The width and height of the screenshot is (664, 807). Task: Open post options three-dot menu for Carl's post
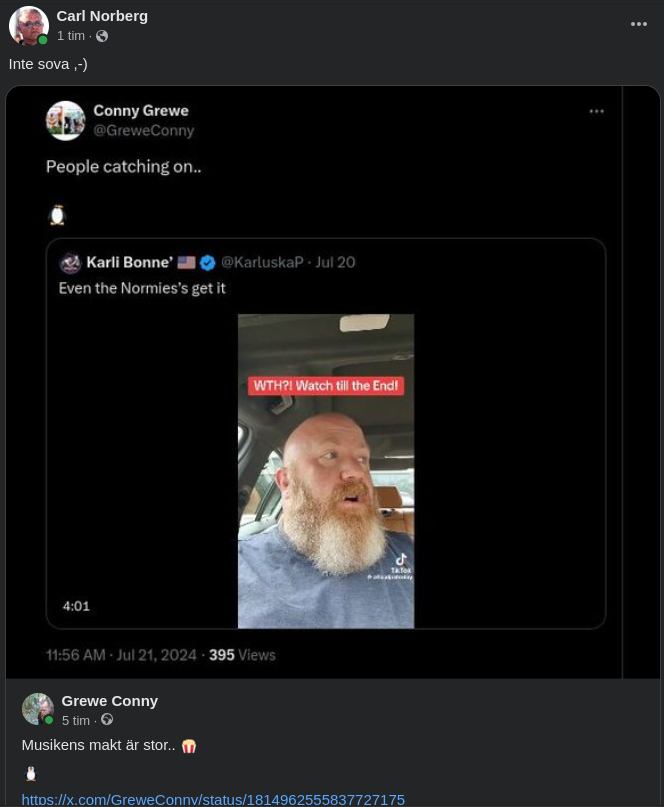tap(639, 24)
